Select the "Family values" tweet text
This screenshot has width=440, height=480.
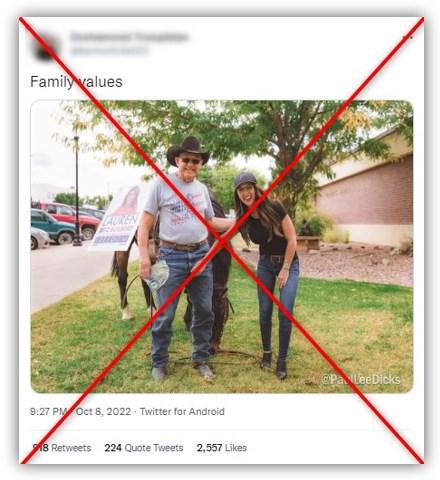tap(76, 82)
